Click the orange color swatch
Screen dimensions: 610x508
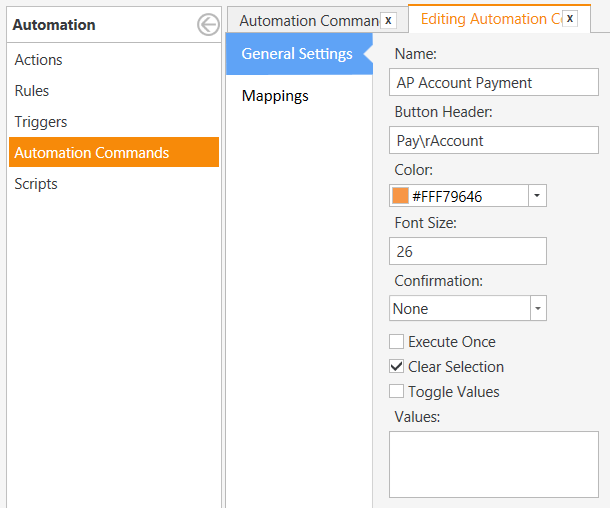[401, 196]
